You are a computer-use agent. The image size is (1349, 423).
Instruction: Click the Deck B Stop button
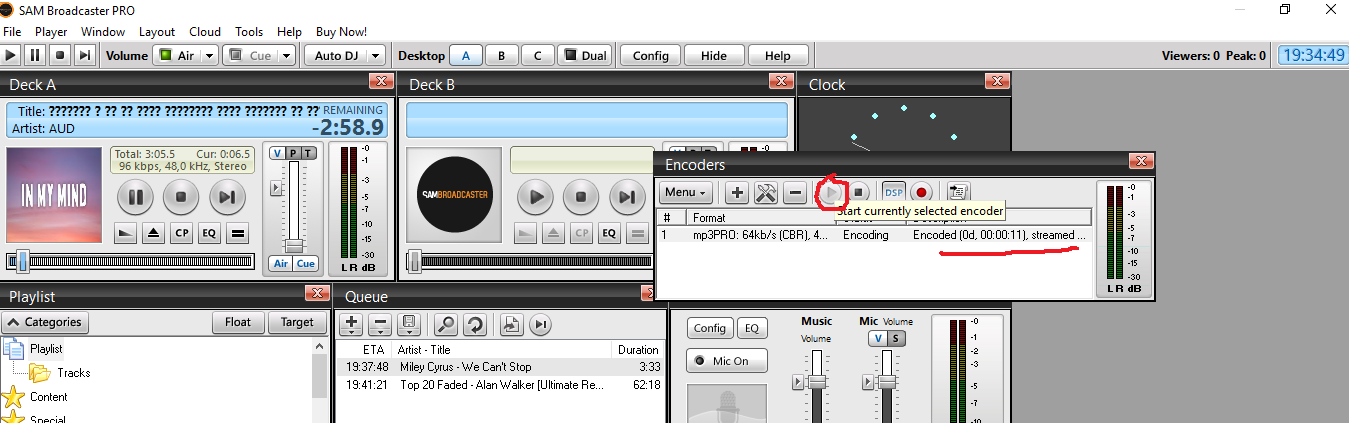[x=581, y=197]
